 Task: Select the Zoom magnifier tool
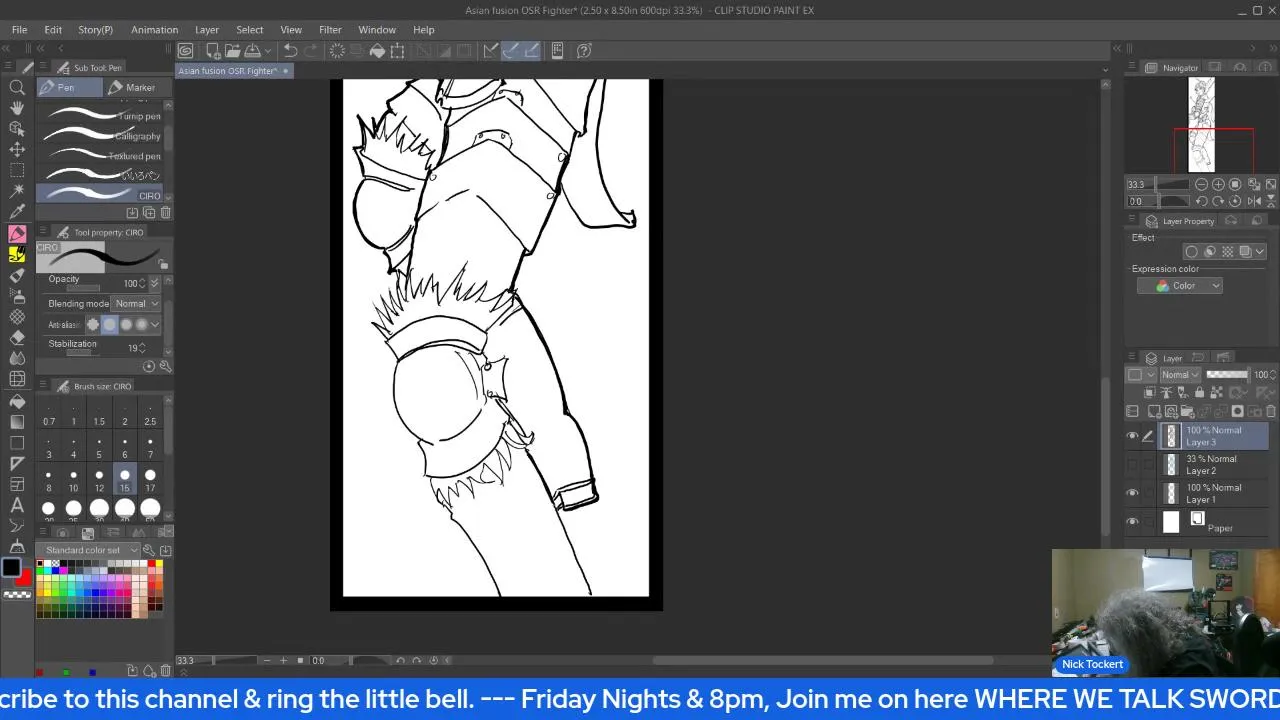pos(17,87)
